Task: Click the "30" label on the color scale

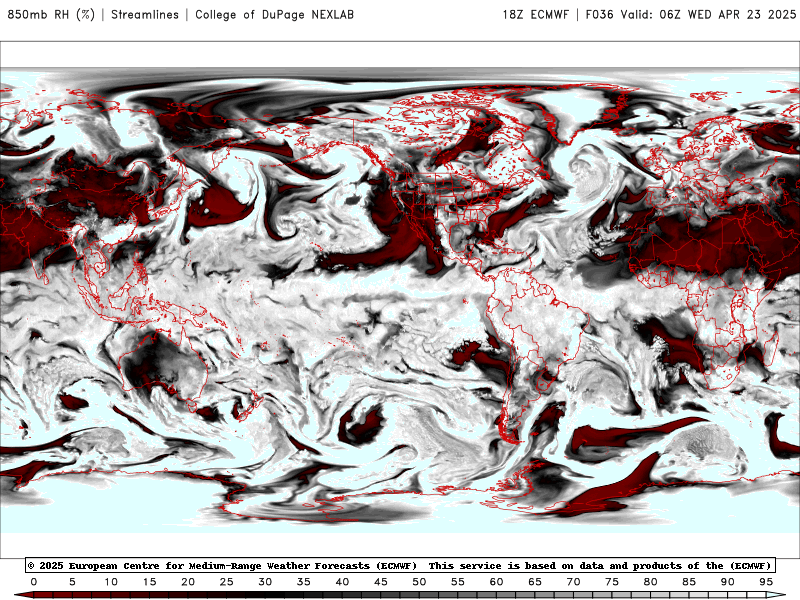Action: click(265, 582)
